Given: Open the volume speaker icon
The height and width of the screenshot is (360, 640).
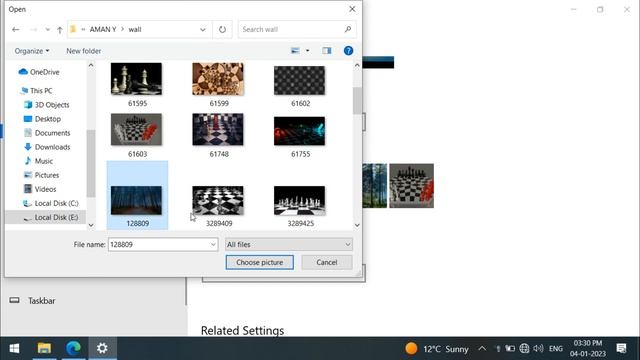Looking at the screenshot, I should (x=538, y=349).
